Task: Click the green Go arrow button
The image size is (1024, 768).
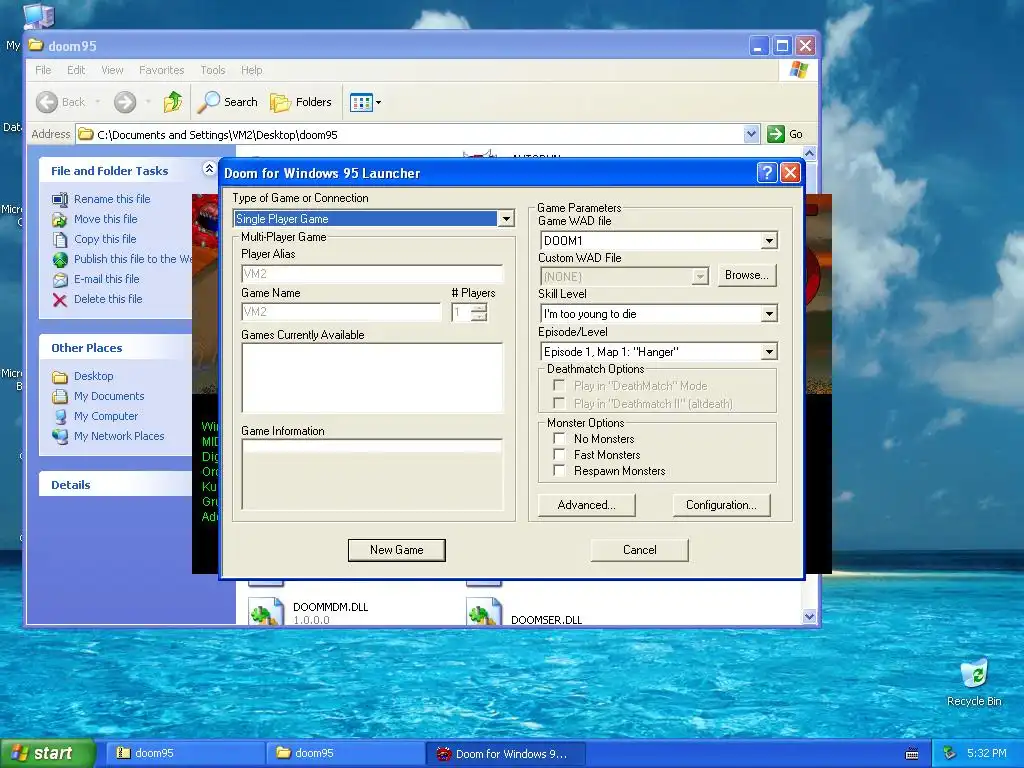Action: tap(776, 134)
